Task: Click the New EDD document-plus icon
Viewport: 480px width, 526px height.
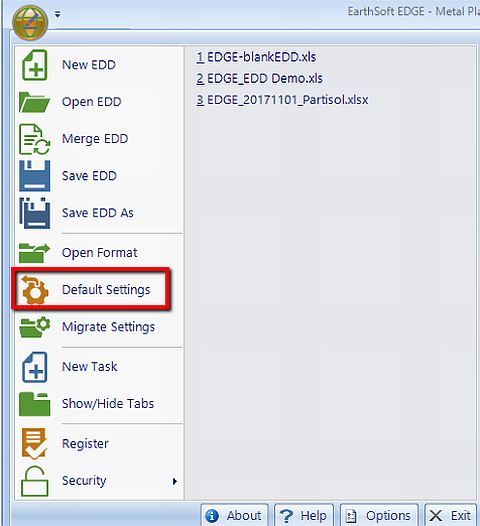Action: (35, 65)
